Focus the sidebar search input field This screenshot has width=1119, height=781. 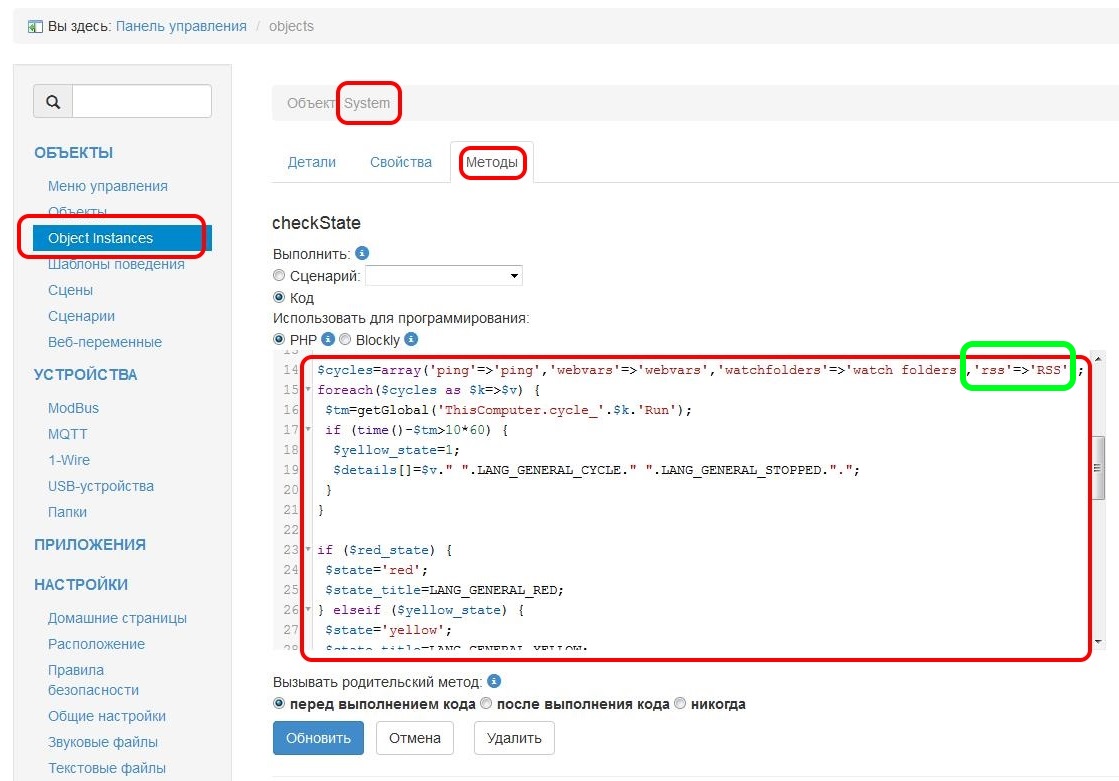tap(141, 101)
